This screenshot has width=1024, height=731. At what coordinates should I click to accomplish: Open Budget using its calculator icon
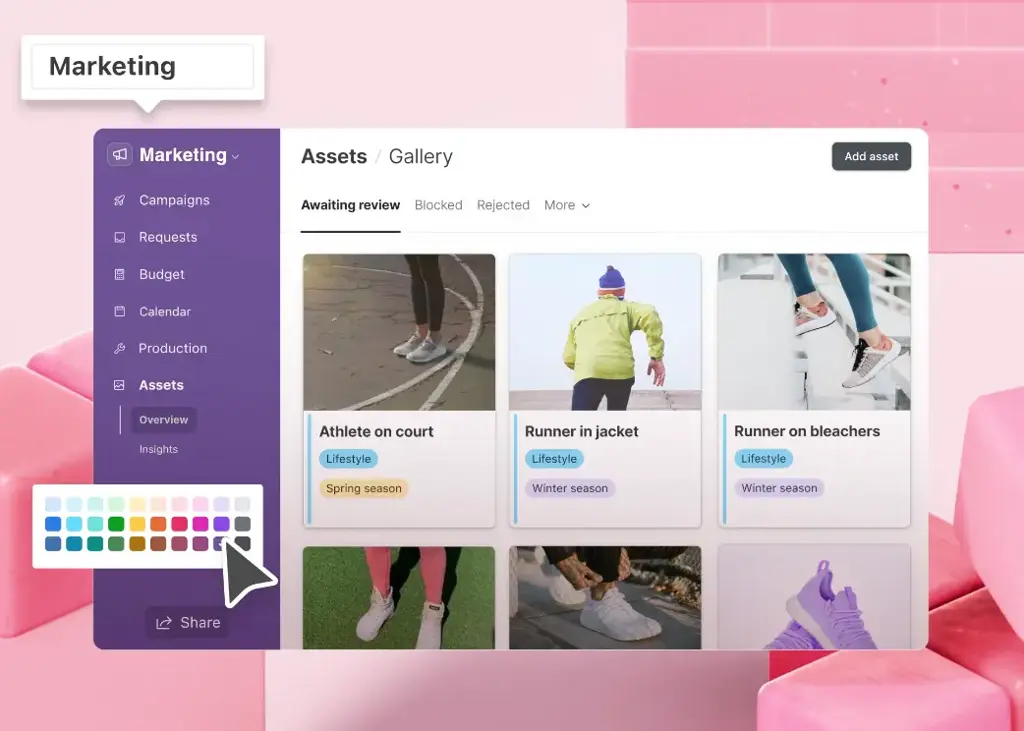click(119, 274)
